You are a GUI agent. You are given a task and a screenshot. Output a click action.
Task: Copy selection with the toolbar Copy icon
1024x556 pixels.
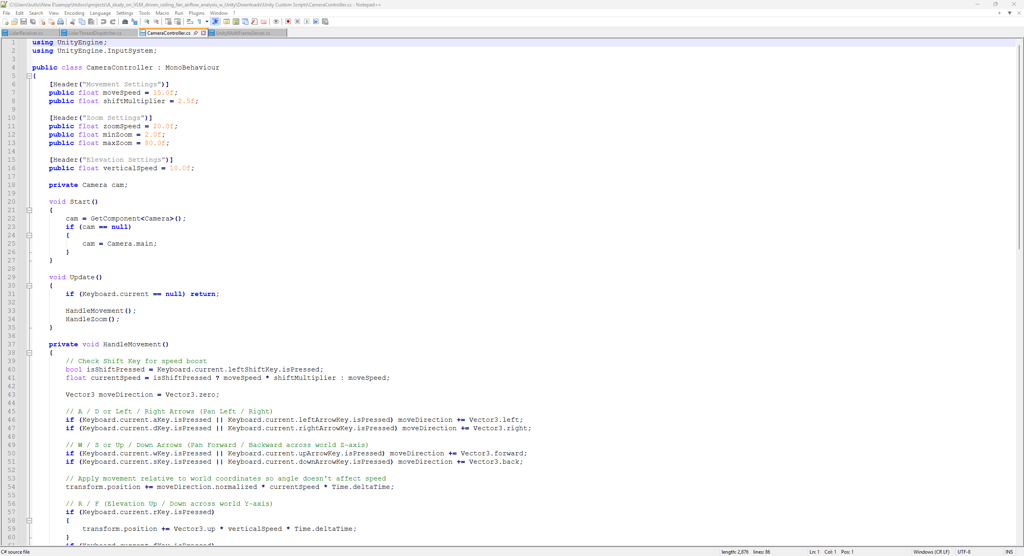(82, 22)
